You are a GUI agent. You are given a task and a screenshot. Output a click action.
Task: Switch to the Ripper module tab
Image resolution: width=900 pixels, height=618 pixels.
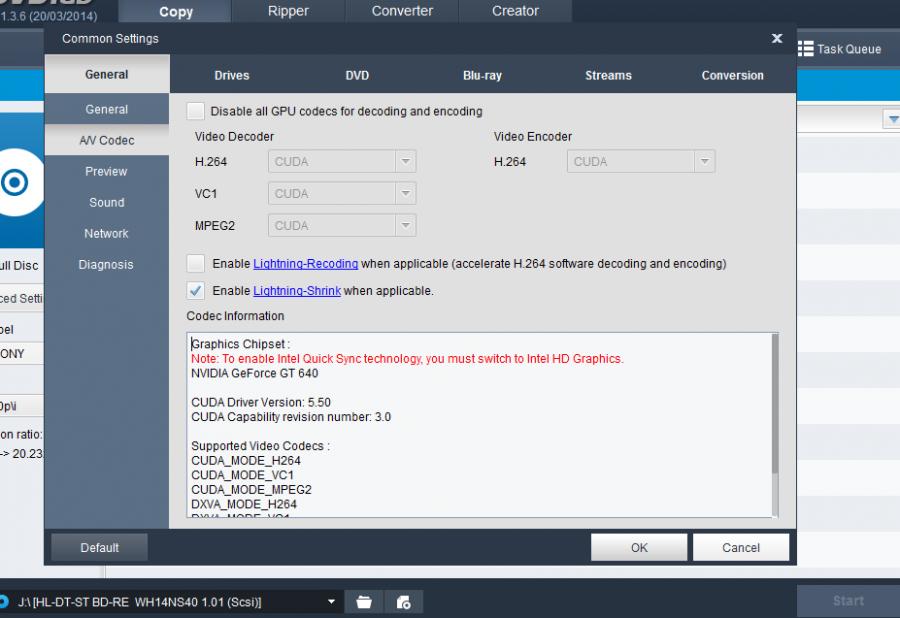(x=288, y=11)
